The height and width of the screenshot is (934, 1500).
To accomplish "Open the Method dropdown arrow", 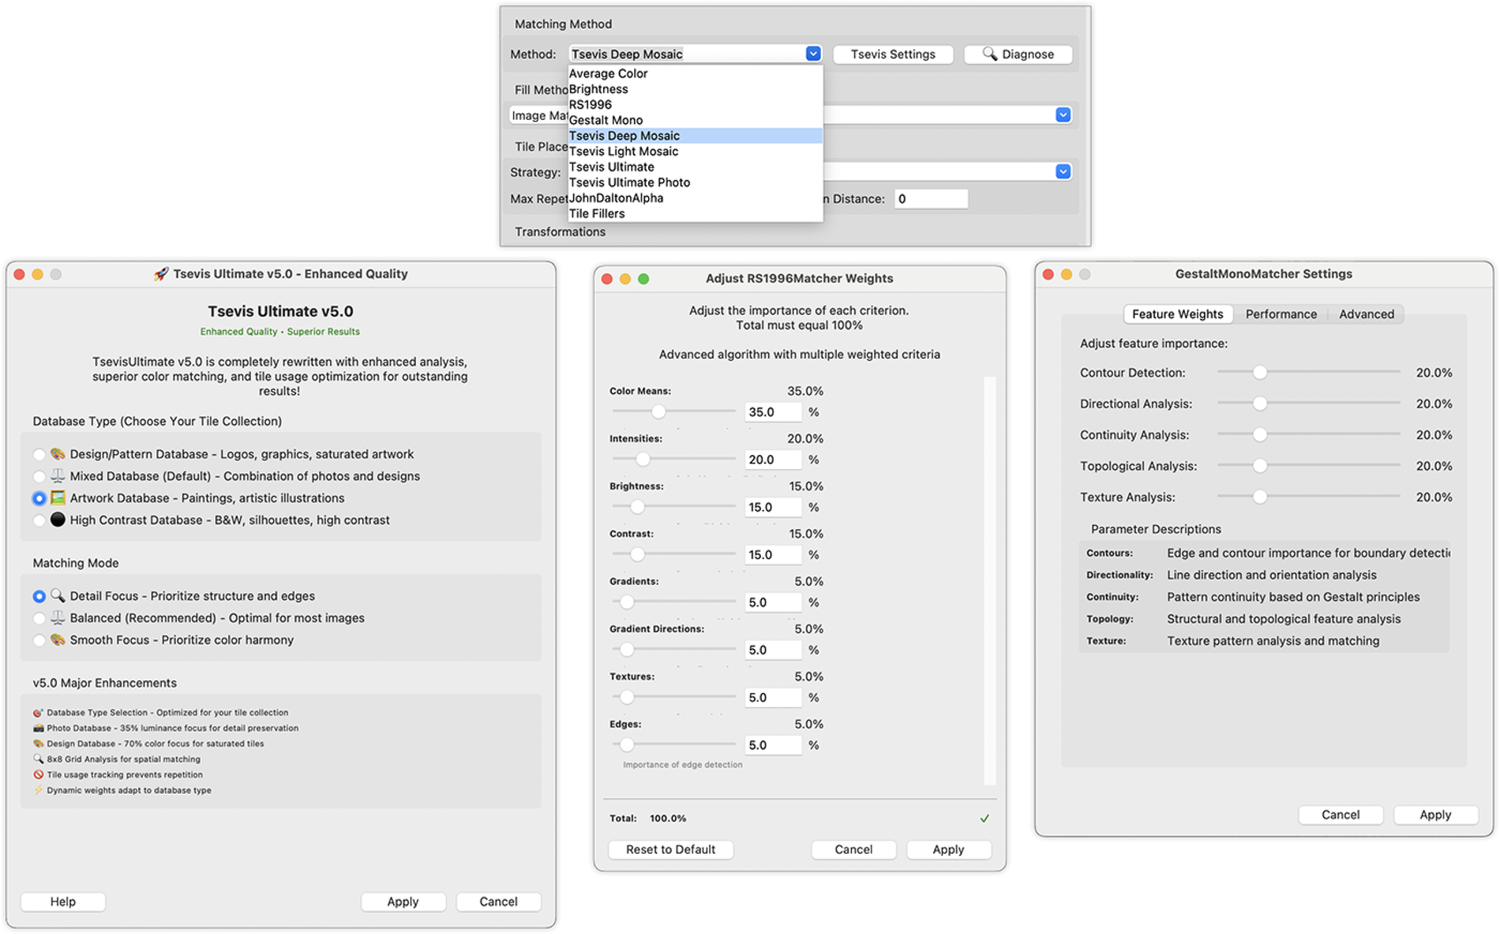I will pyautogui.click(x=813, y=54).
